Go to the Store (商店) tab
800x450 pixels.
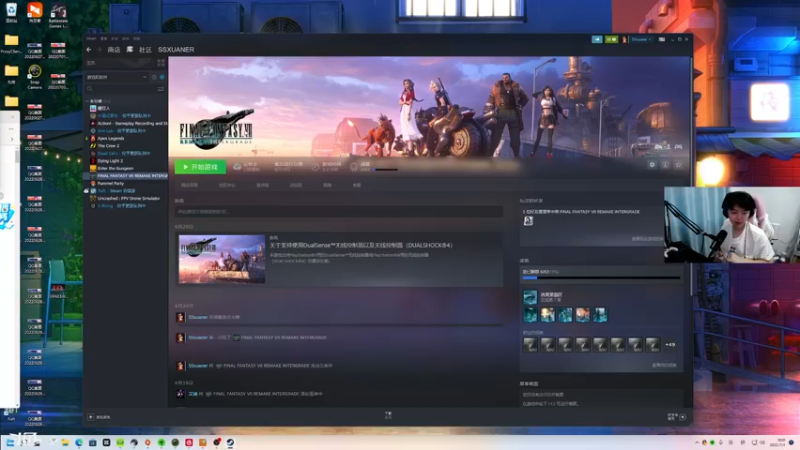point(114,49)
